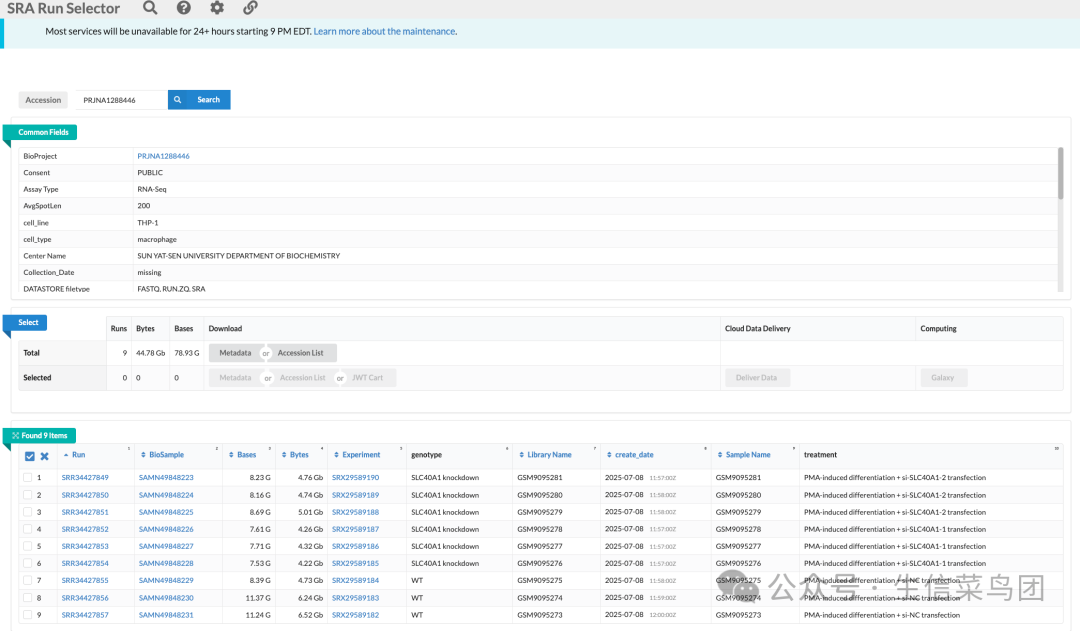
Task: Open BioSample SAMN49848229 link
Action: [166, 581]
